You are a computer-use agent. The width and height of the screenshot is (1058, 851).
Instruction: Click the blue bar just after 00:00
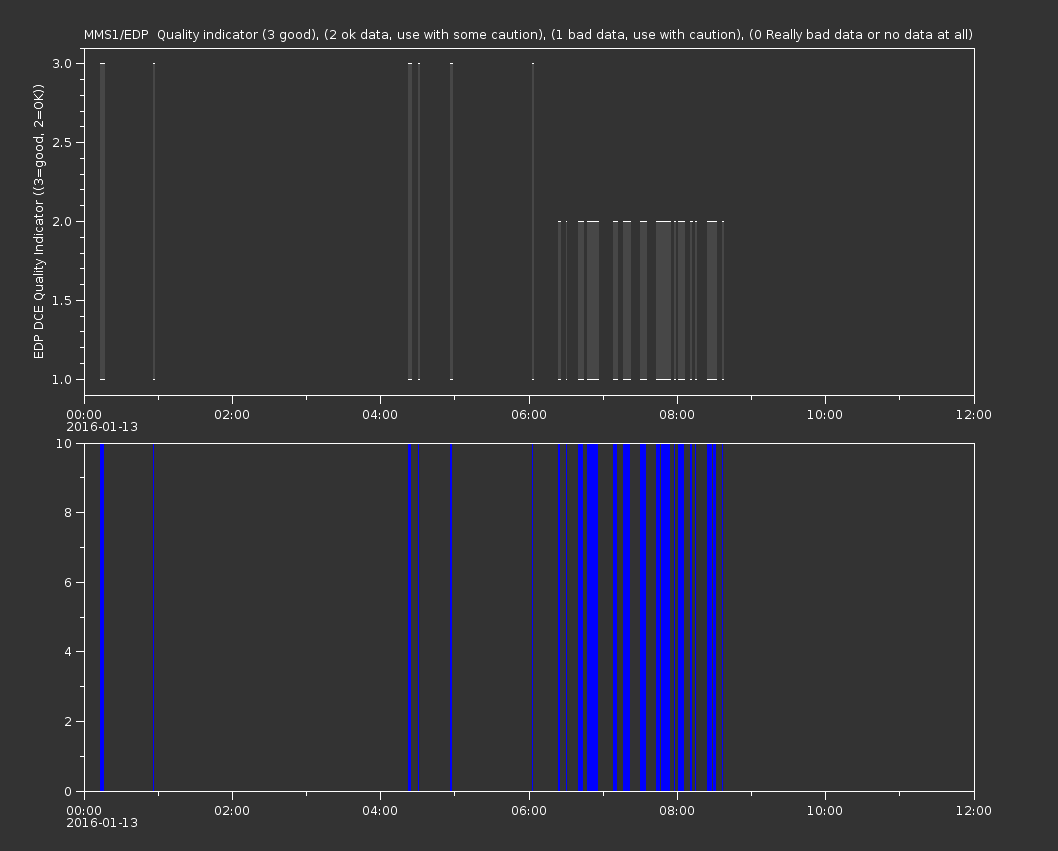tap(102, 617)
